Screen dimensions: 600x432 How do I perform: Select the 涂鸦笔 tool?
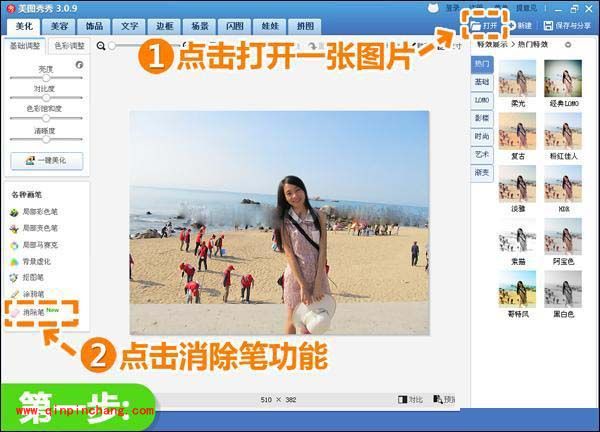click(28, 294)
